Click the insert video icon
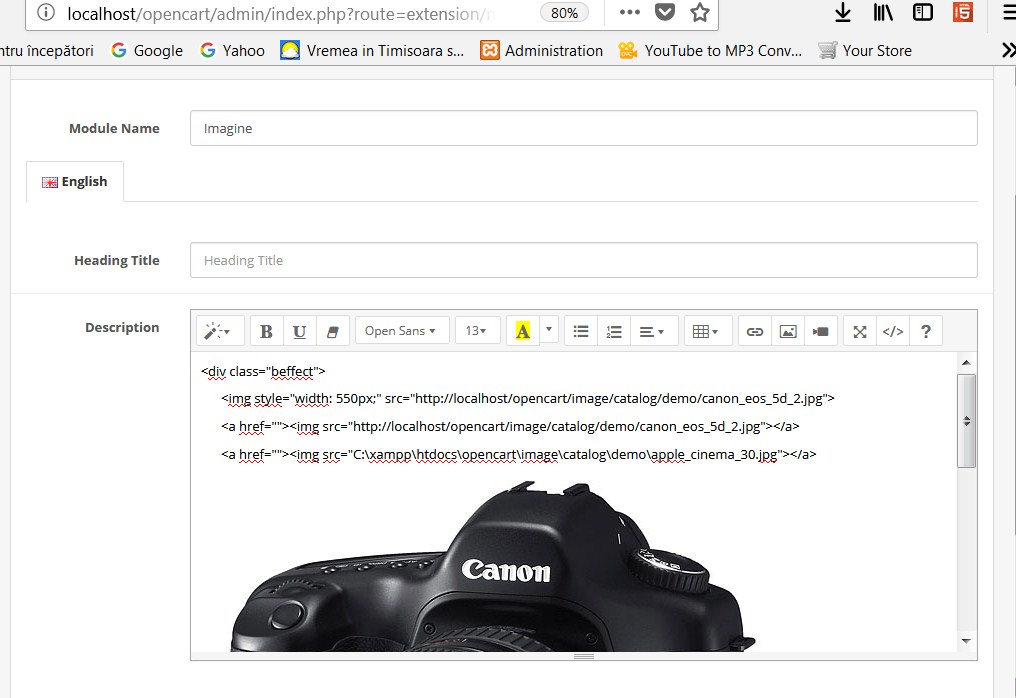The image size is (1016, 698). (821, 331)
